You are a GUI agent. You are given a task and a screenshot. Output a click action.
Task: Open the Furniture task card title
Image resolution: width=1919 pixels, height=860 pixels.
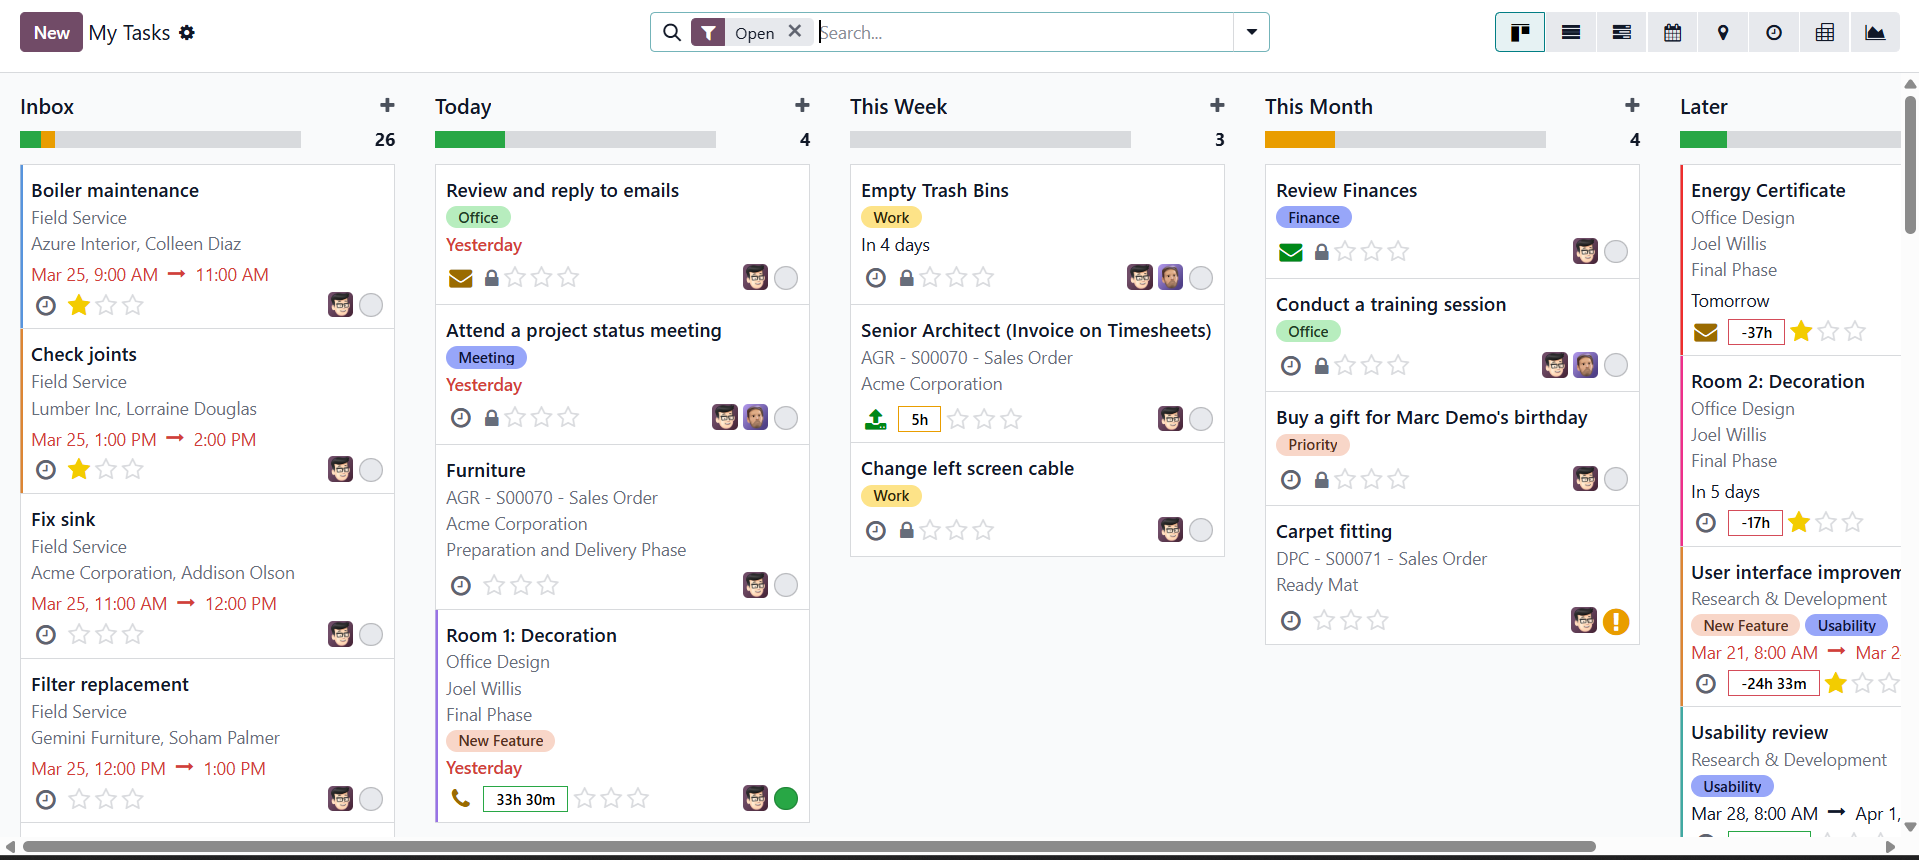tap(485, 471)
